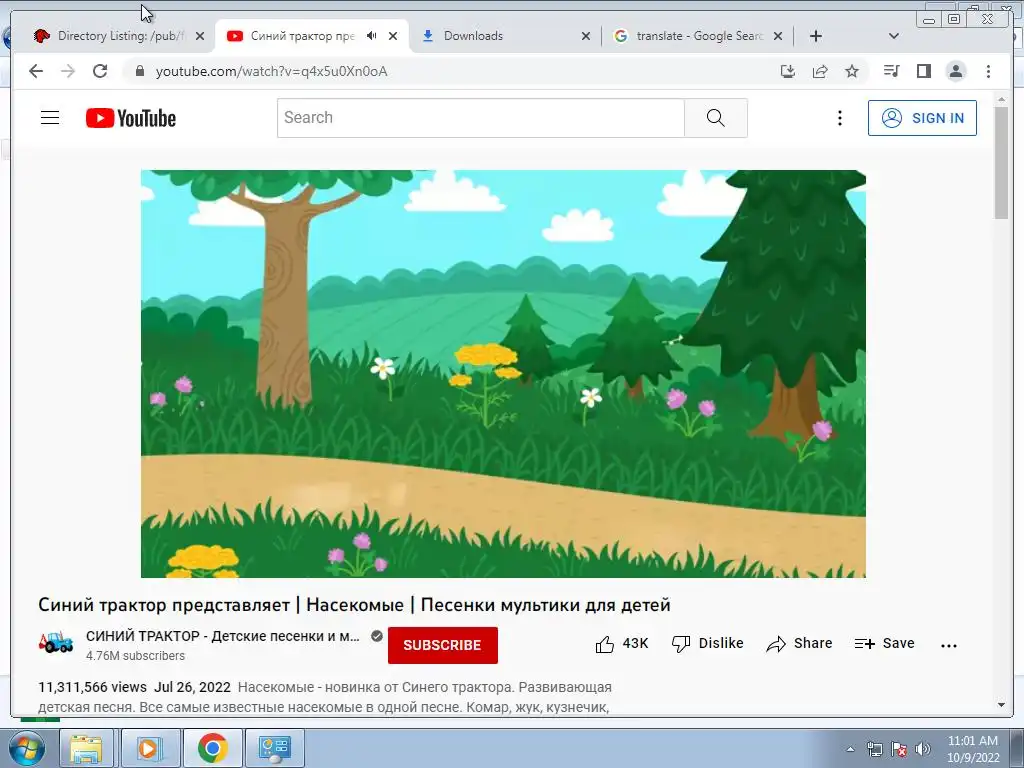Close the translate Google Search tab
Image resolution: width=1024 pixels, height=768 pixels.
coord(778,36)
